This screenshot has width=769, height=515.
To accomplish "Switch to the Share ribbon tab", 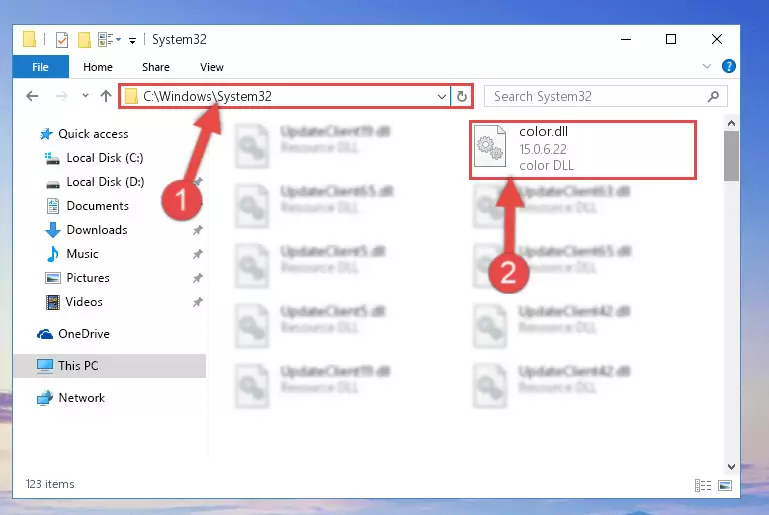I will pos(156,67).
